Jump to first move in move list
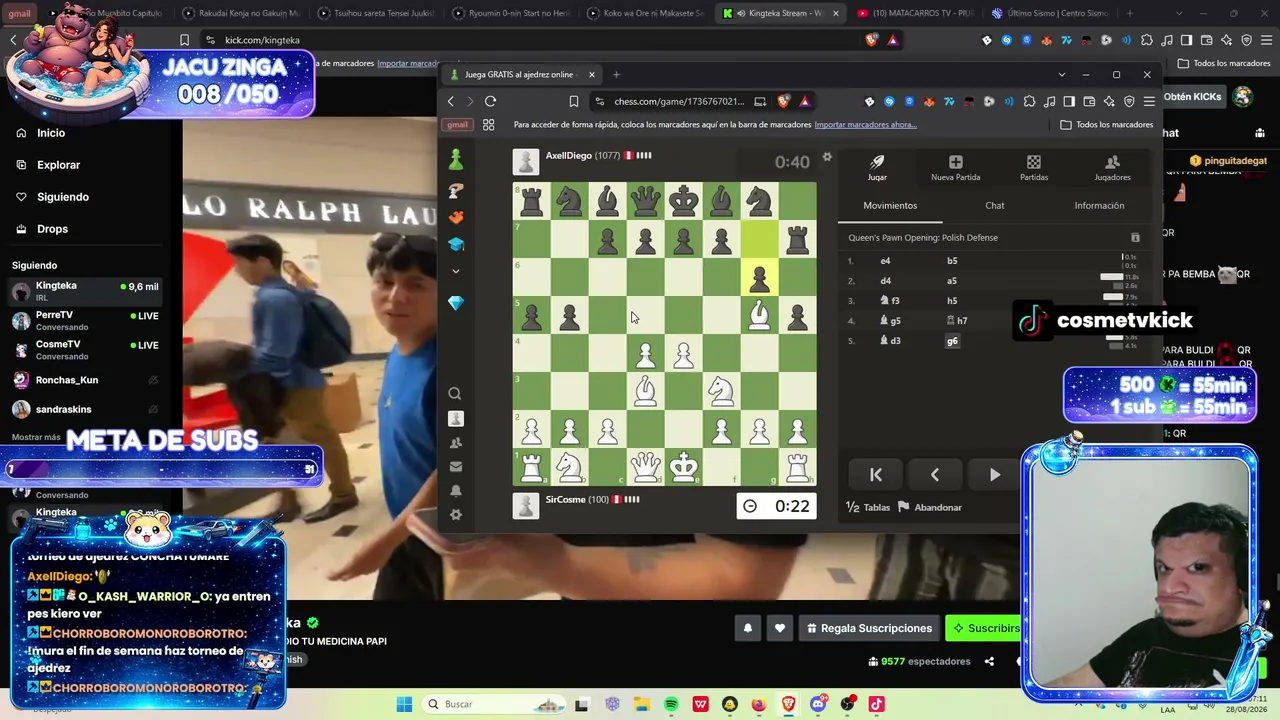Viewport: 1280px width, 720px height. pyautogui.click(x=876, y=475)
